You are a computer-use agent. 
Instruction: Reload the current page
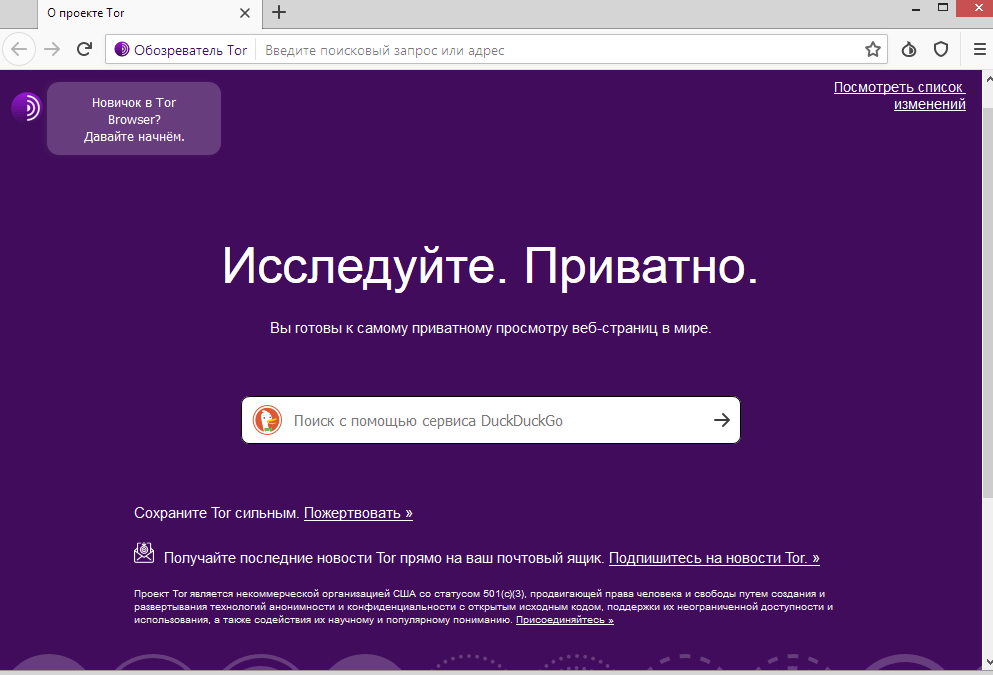[84, 49]
